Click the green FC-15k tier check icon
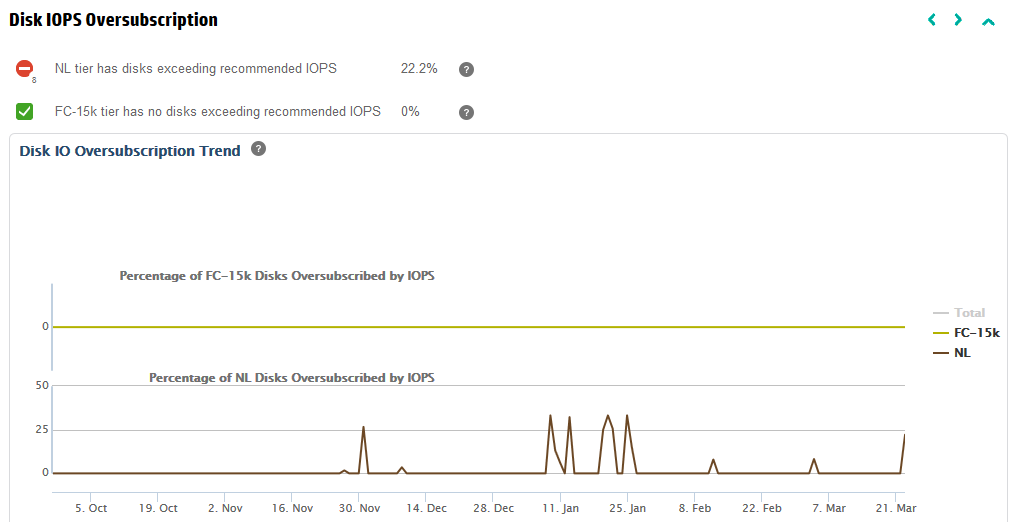The height and width of the screenshot is (522, 1009). (24, 112)
